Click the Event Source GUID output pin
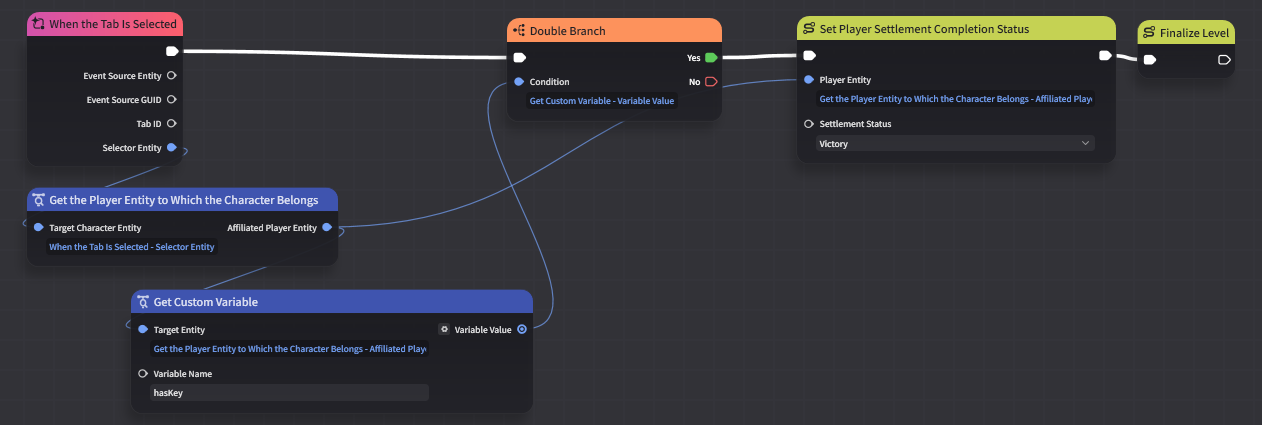1262x425 pixels. coord(172,99)
